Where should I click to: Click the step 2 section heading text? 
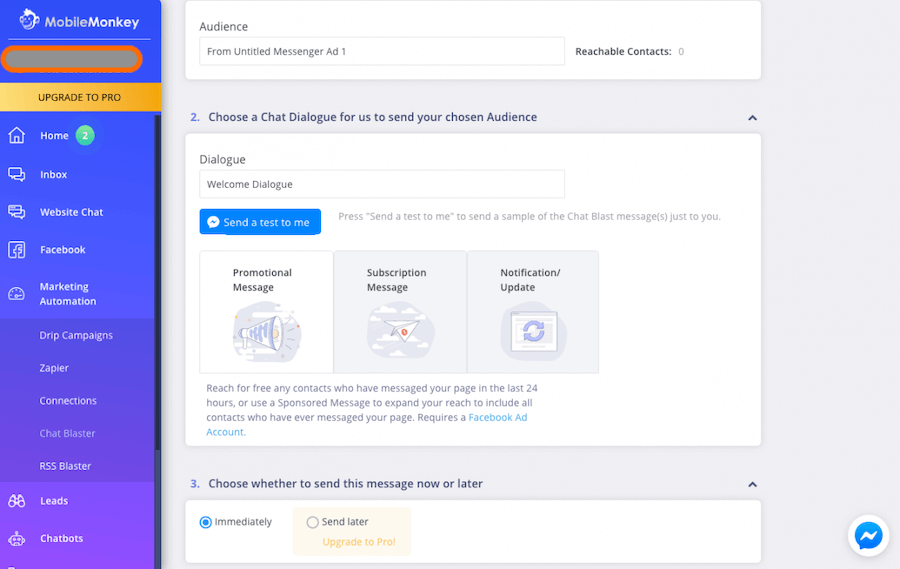(373, 117)
